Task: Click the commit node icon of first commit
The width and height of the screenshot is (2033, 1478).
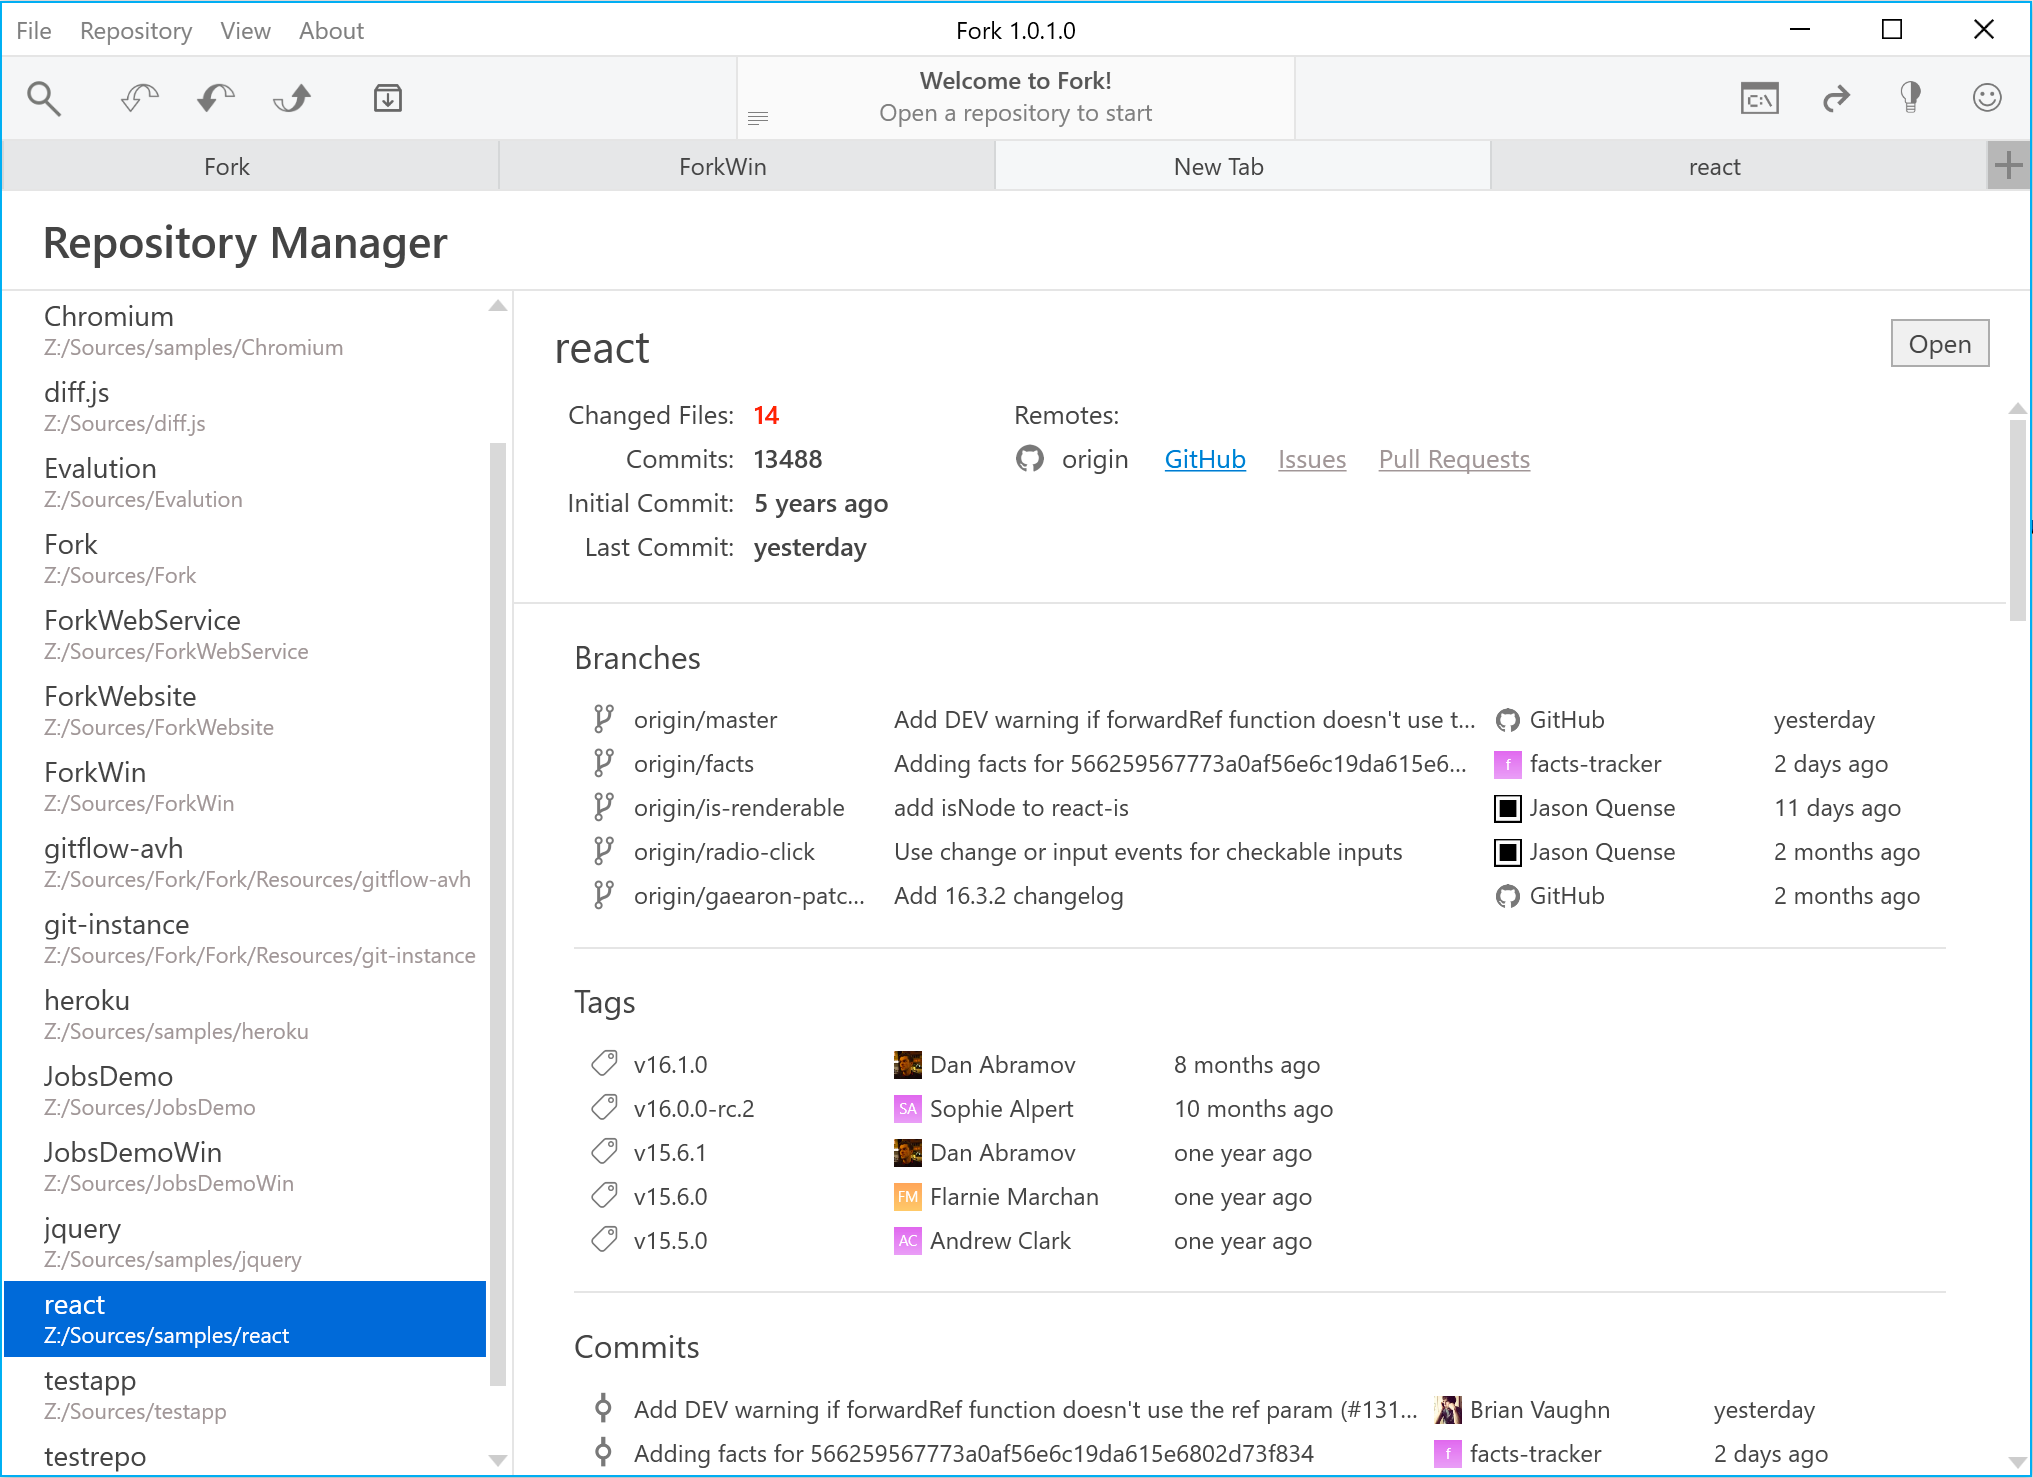Action: click(603, 1409)
